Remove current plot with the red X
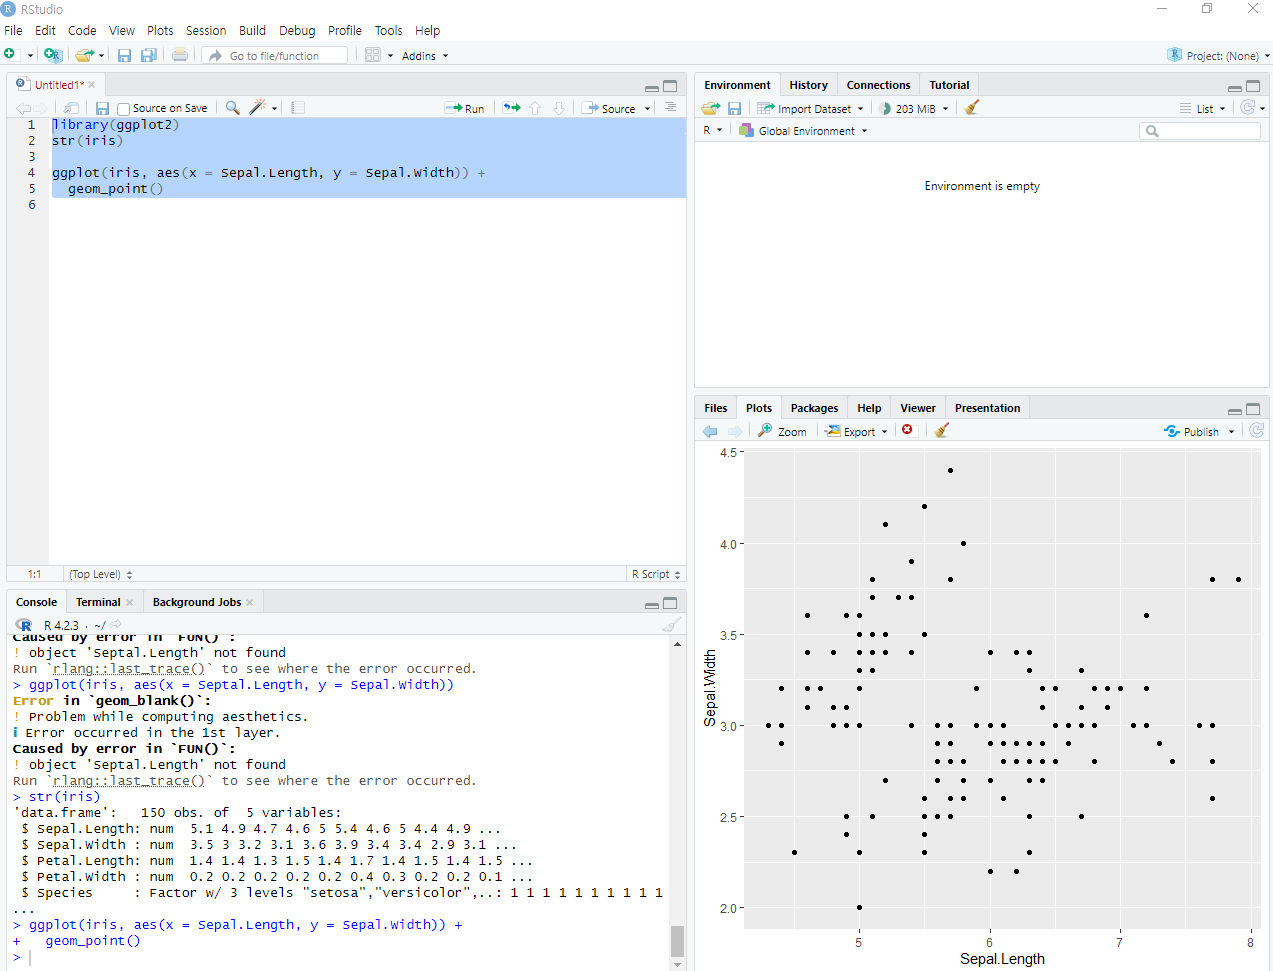Viewport: 1273px width, 971px height. [x=907, y=430]
